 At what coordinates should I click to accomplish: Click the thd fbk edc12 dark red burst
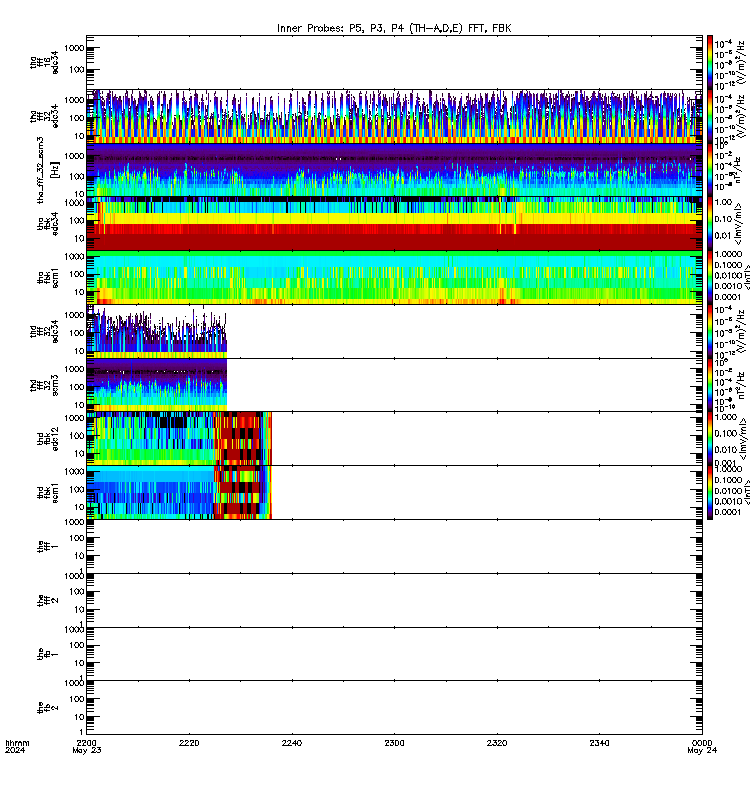240,439
